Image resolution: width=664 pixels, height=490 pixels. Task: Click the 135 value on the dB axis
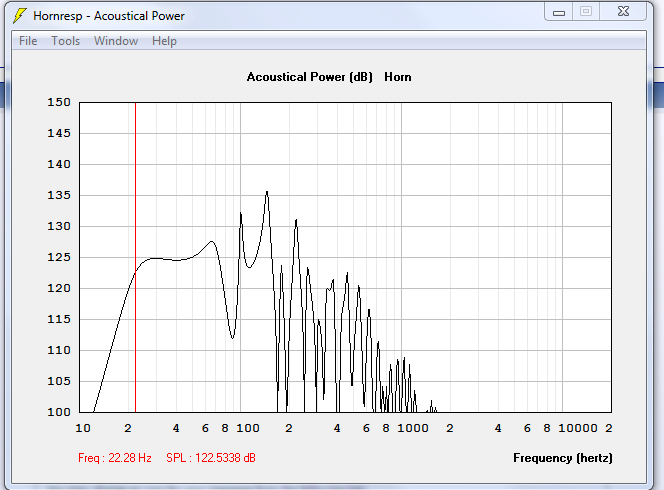point(58,195)
